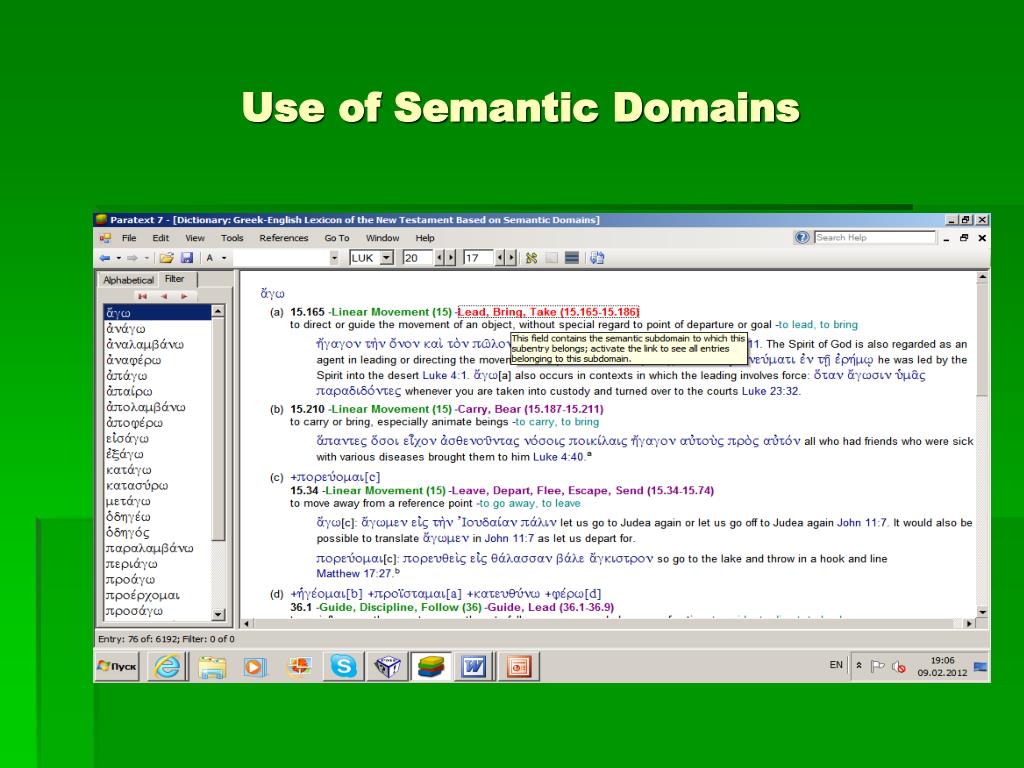Open the back-history dropdown arrow
This screenshot has width=1024, height=768.
(119, 258)
